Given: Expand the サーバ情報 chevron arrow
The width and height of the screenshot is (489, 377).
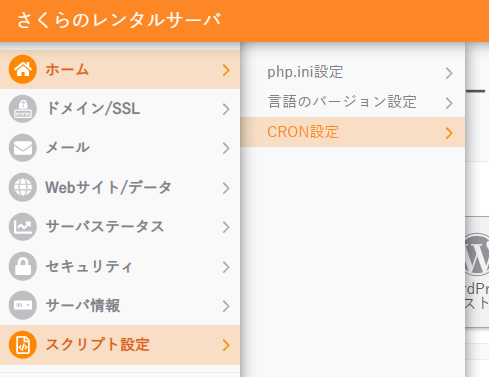Looking at the screenshot, I should pos(226,306).
